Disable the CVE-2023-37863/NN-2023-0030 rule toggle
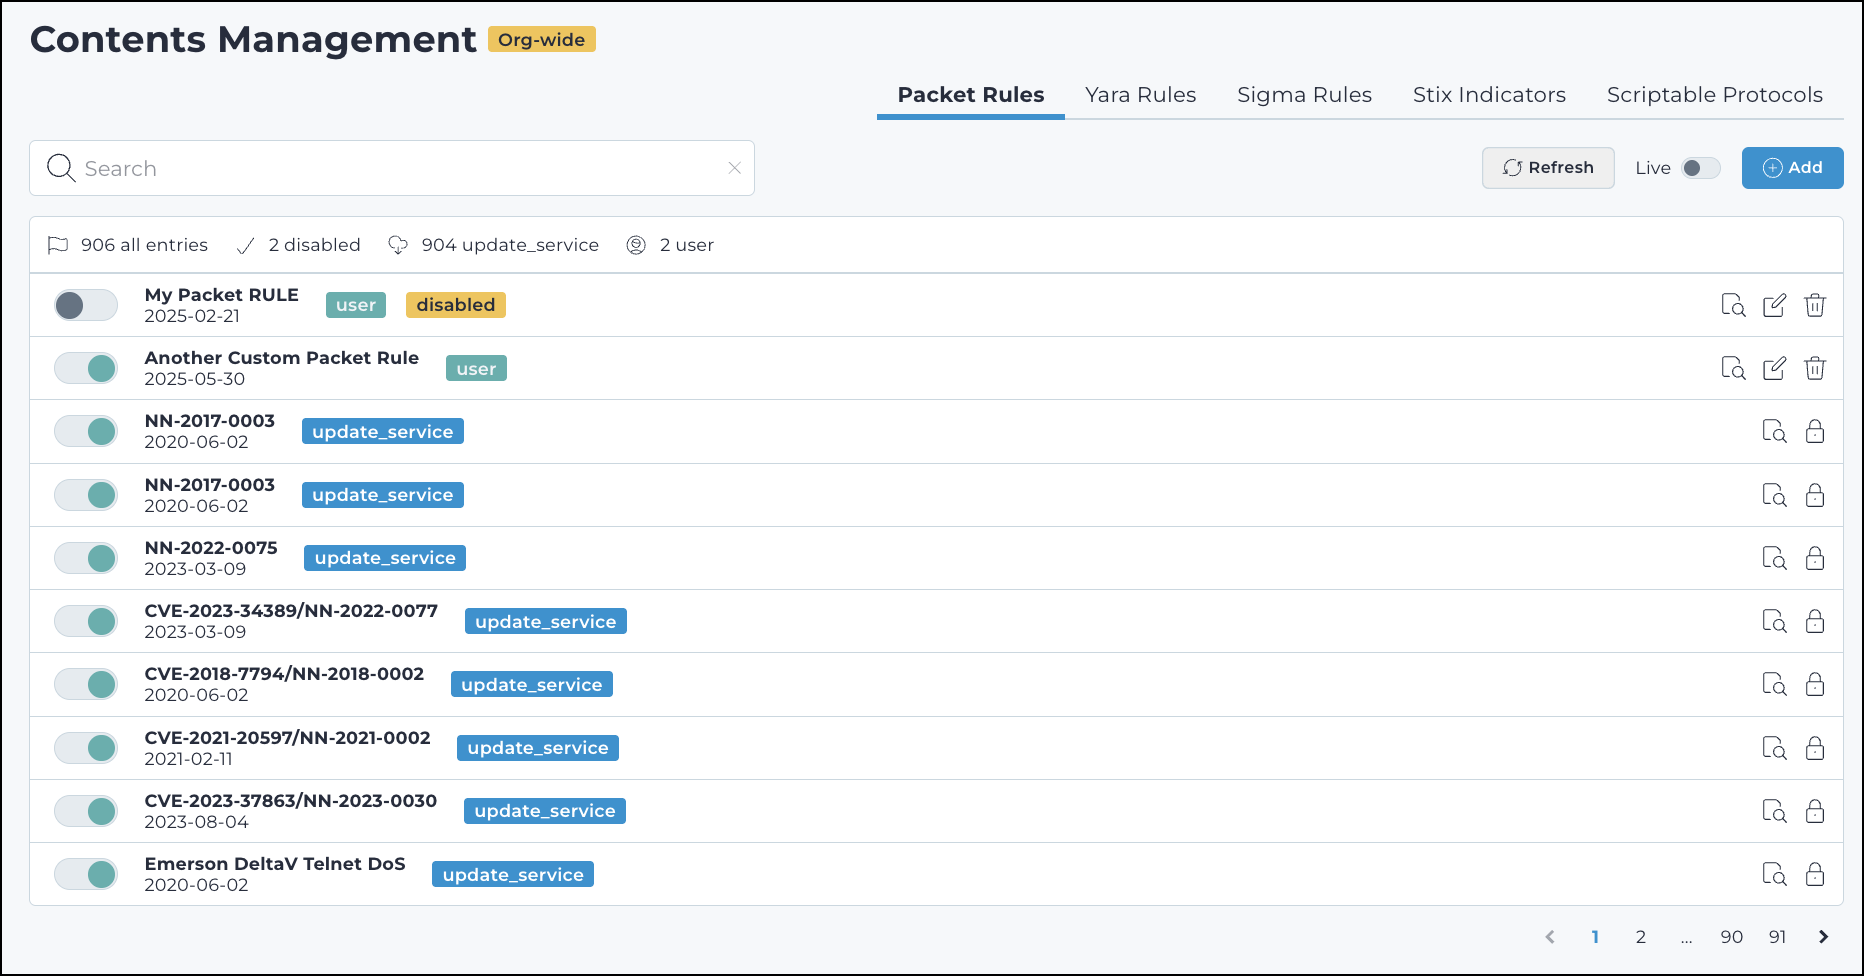 pos(86,811)
